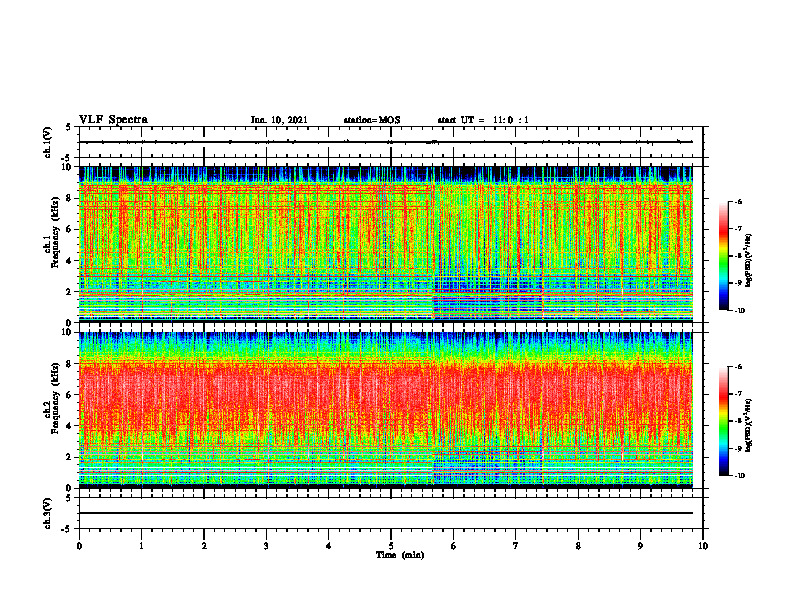The width and height of the screenshot is (792, 612).
Task: Click time-axis tick label "7"
Action: tap(516, 546)
